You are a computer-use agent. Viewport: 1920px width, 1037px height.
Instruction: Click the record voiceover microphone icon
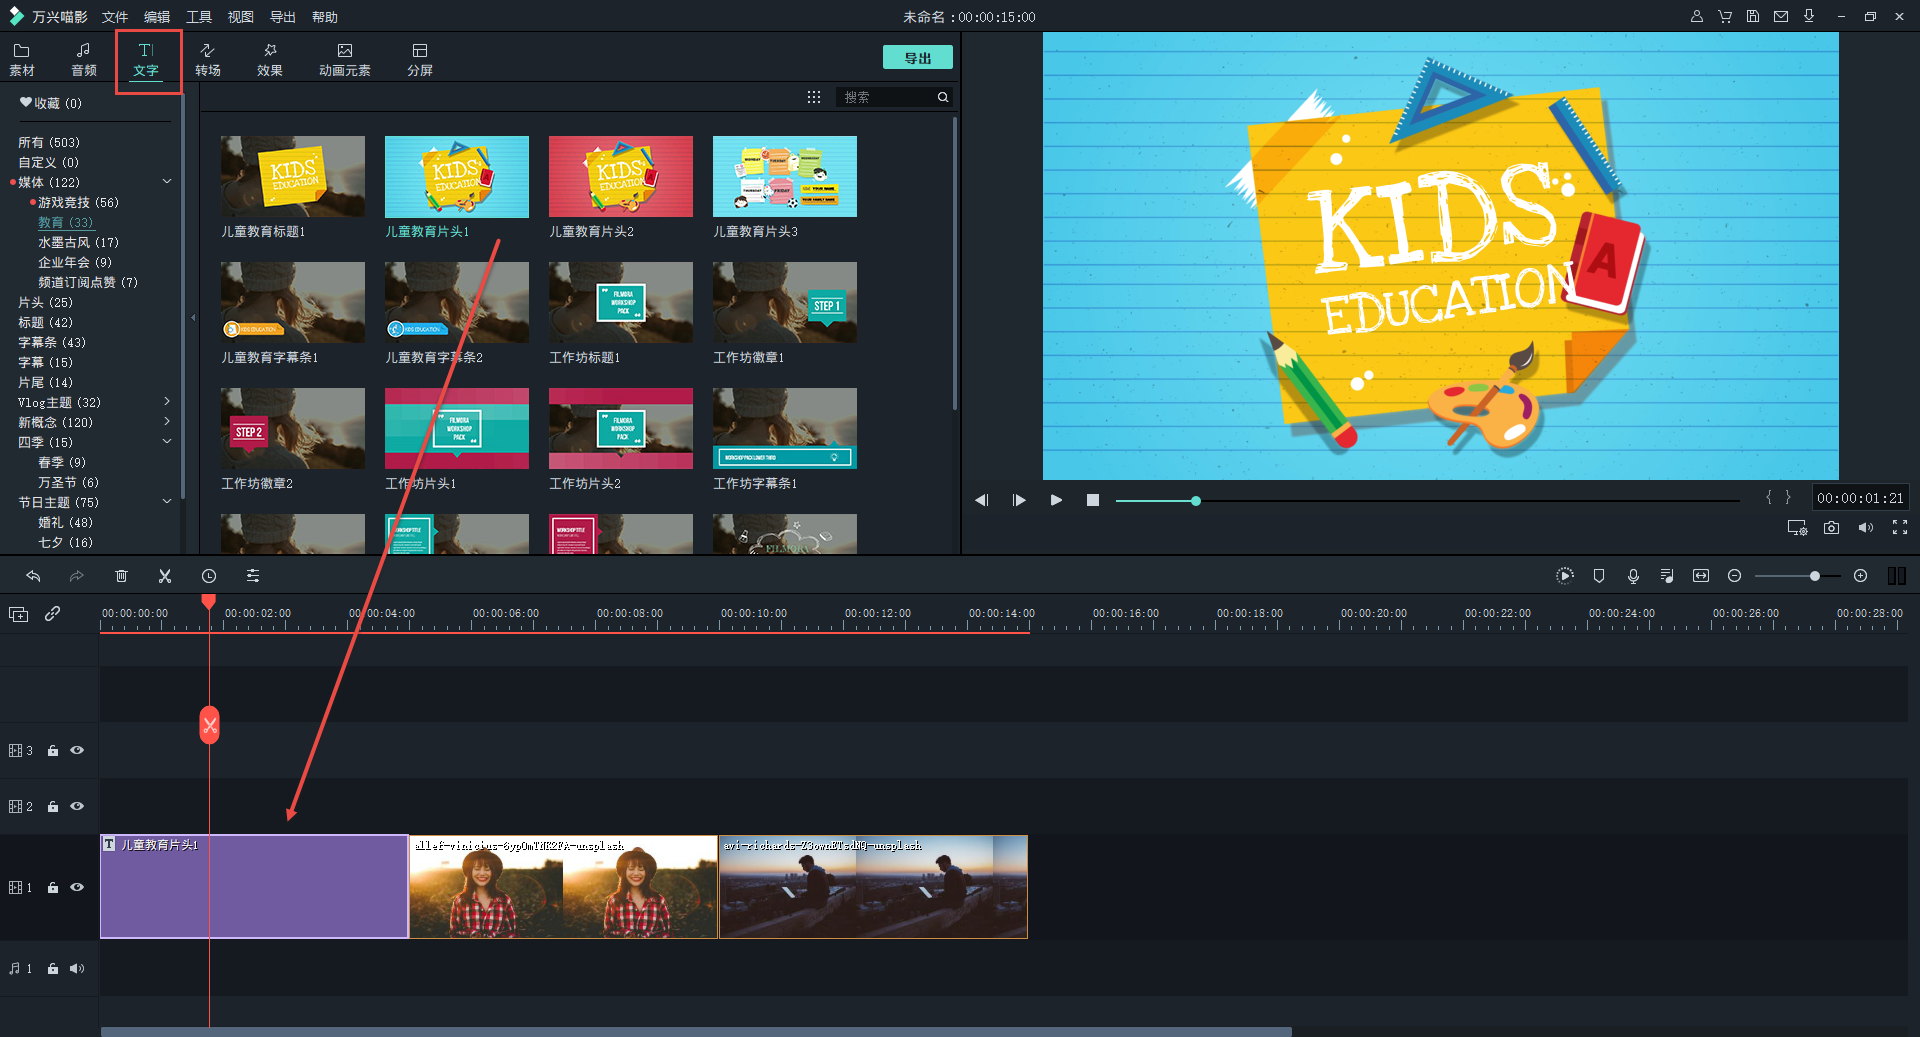1633,576
